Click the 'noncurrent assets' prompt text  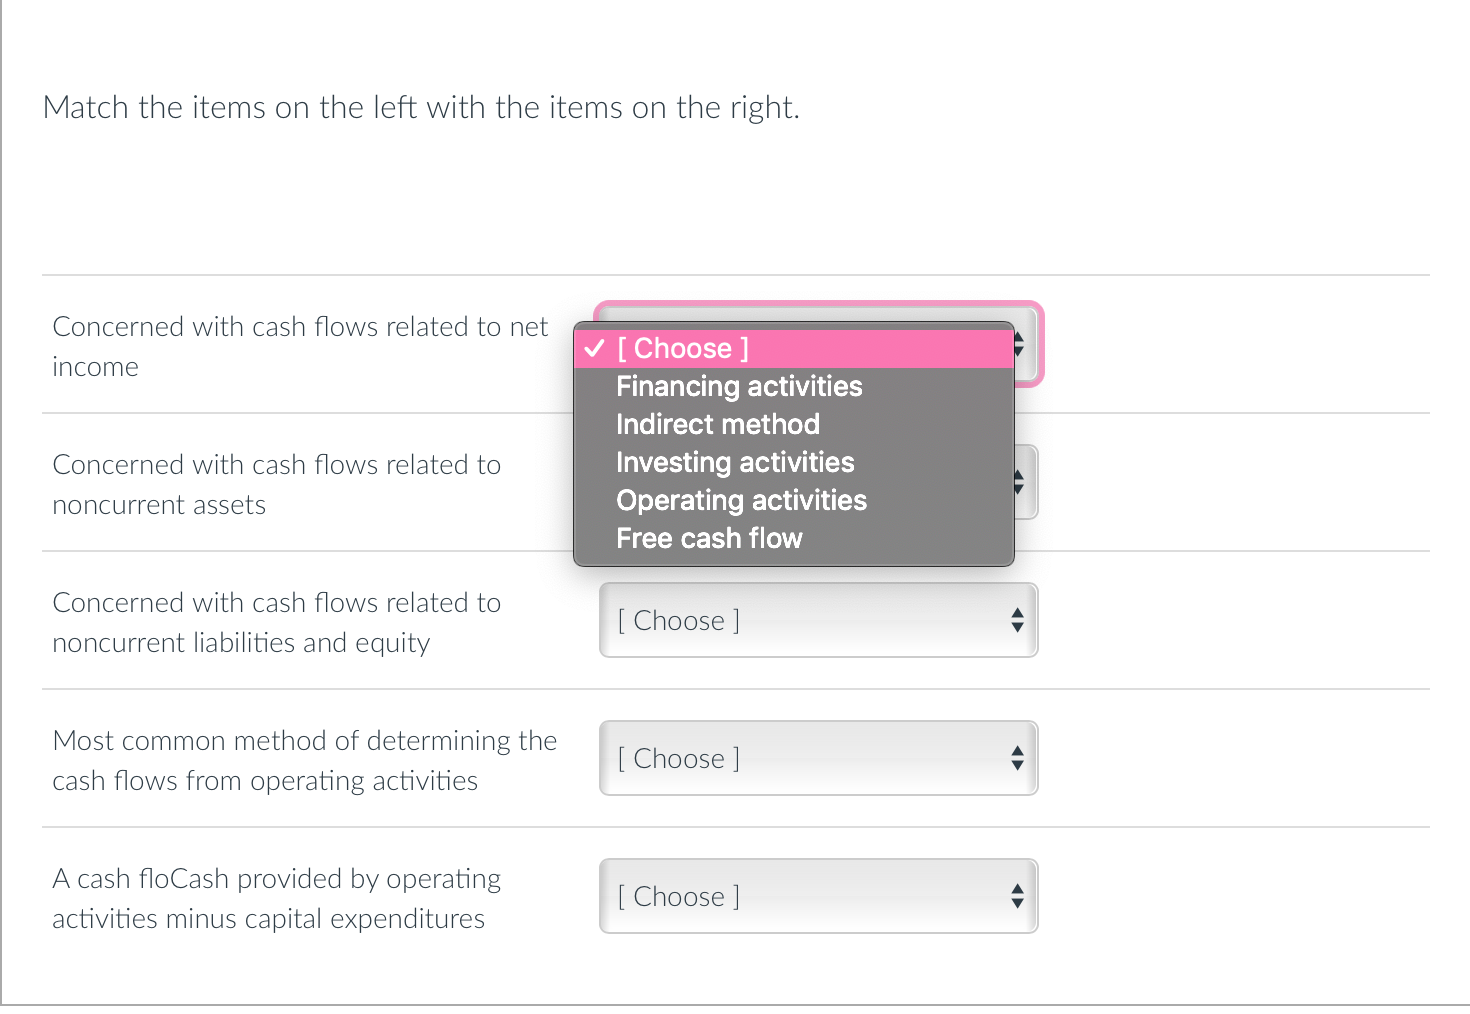pos(276,484)
